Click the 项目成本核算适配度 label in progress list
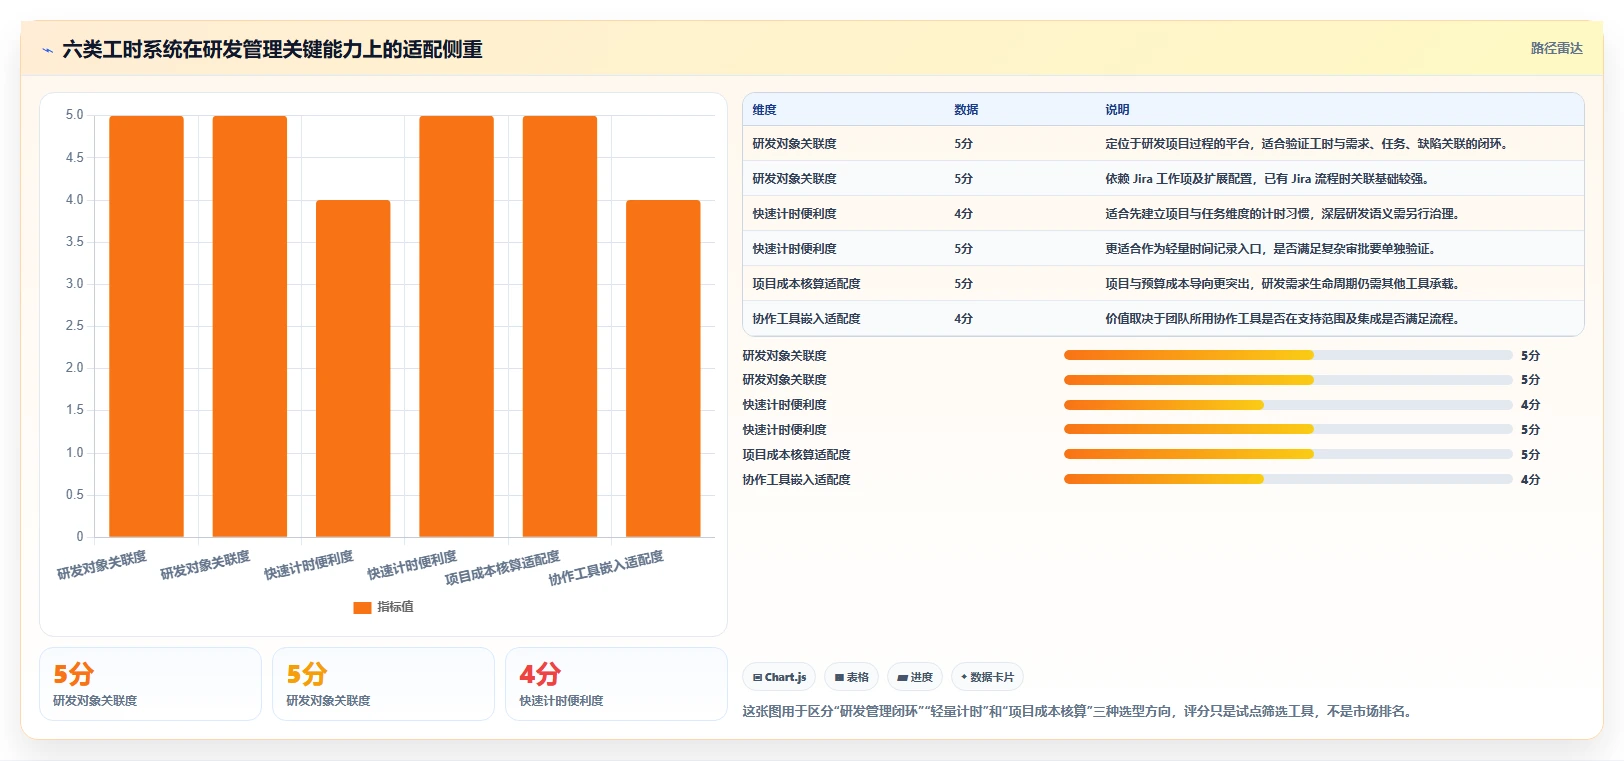1624x761 pixels. [796, 455]
